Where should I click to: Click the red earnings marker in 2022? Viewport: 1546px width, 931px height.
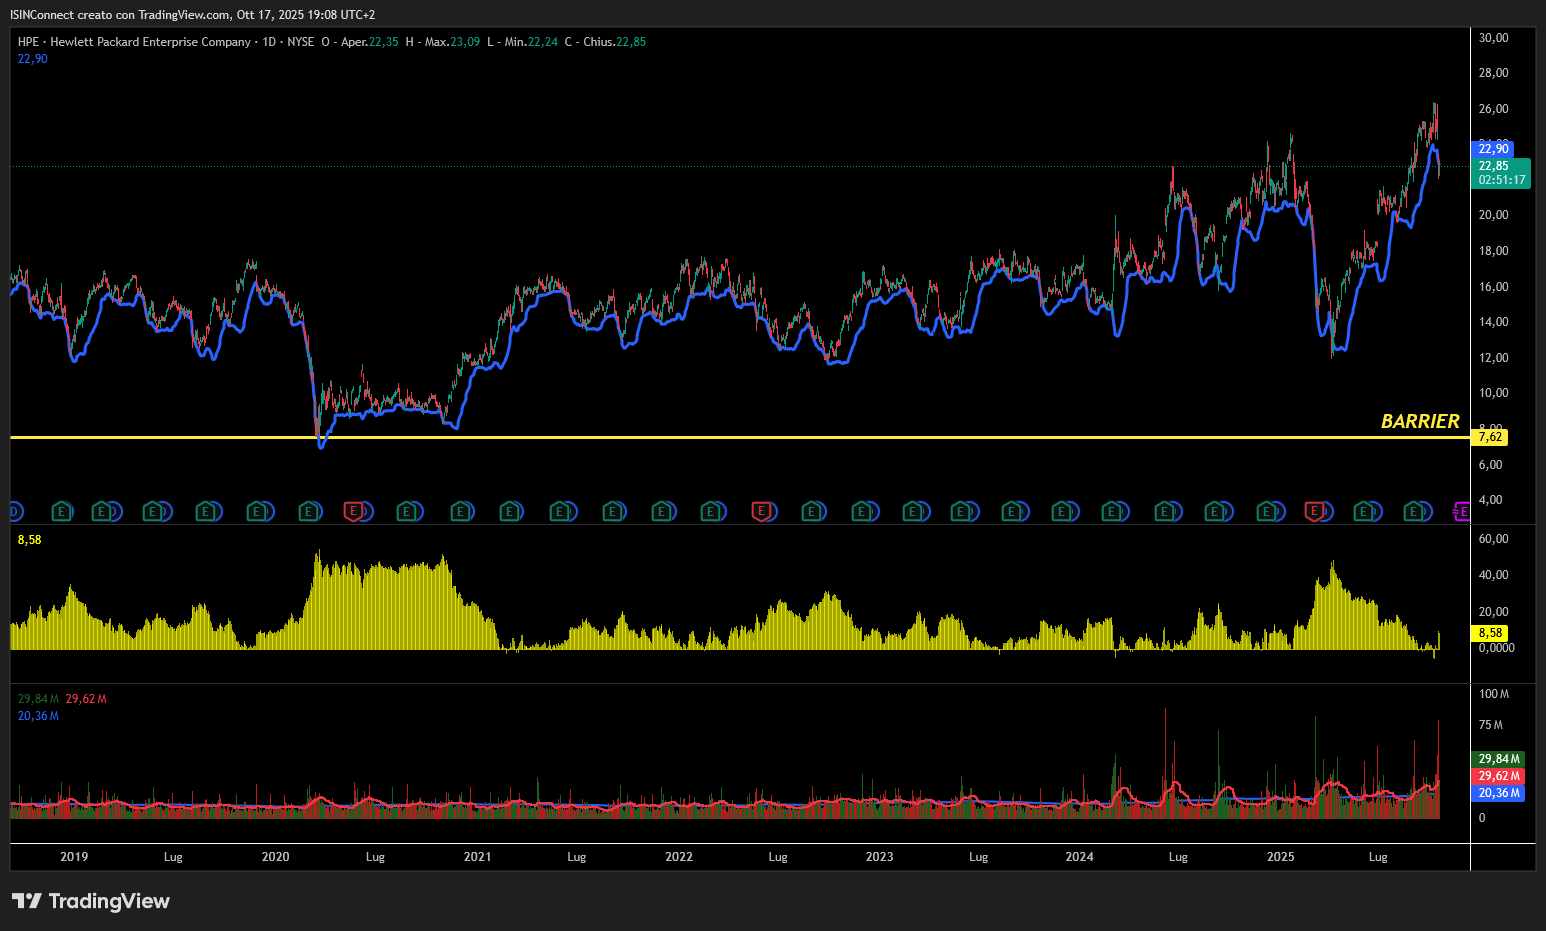tap(761, 512)
